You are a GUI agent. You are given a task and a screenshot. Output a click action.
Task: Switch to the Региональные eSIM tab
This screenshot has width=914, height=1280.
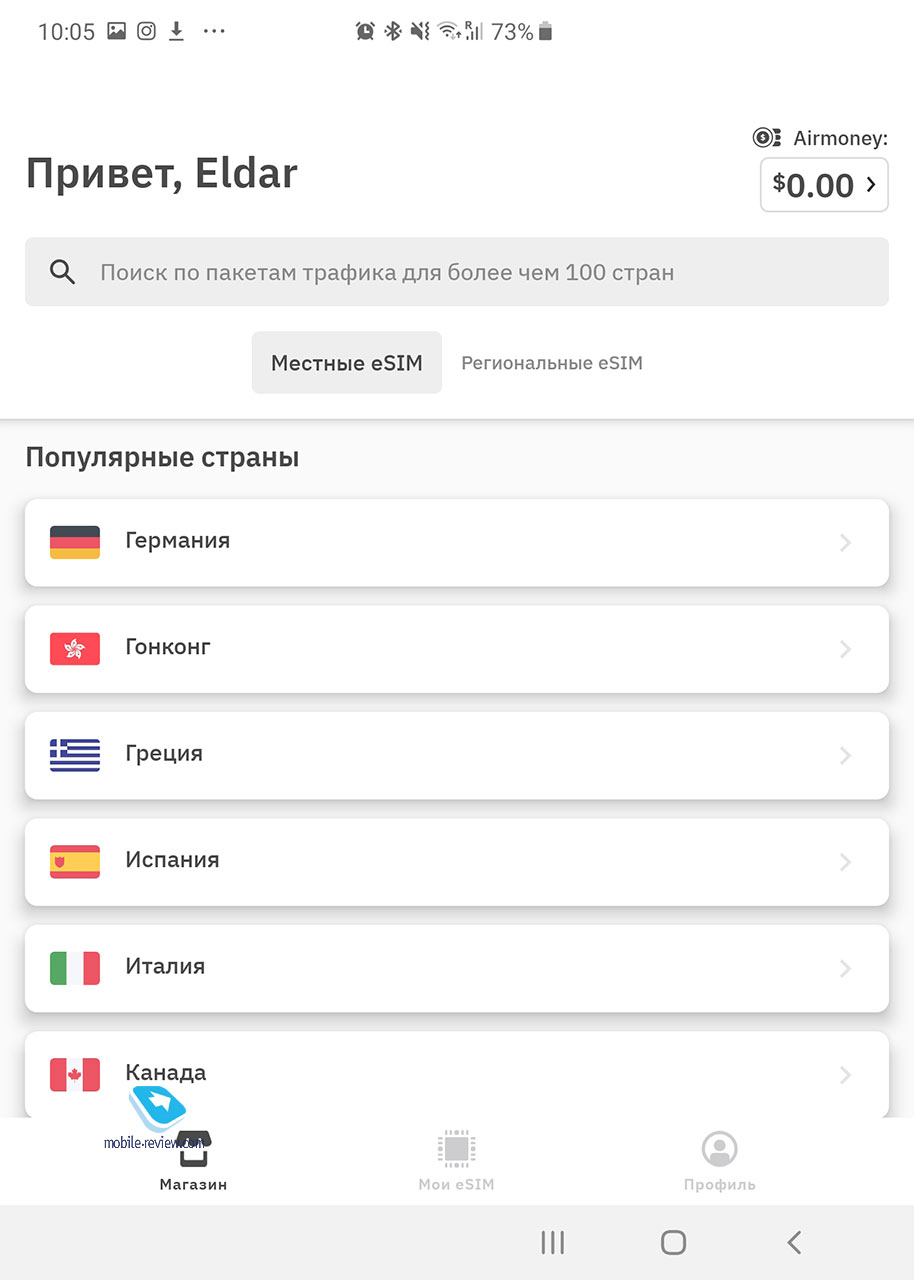click(x=552, y=363)
